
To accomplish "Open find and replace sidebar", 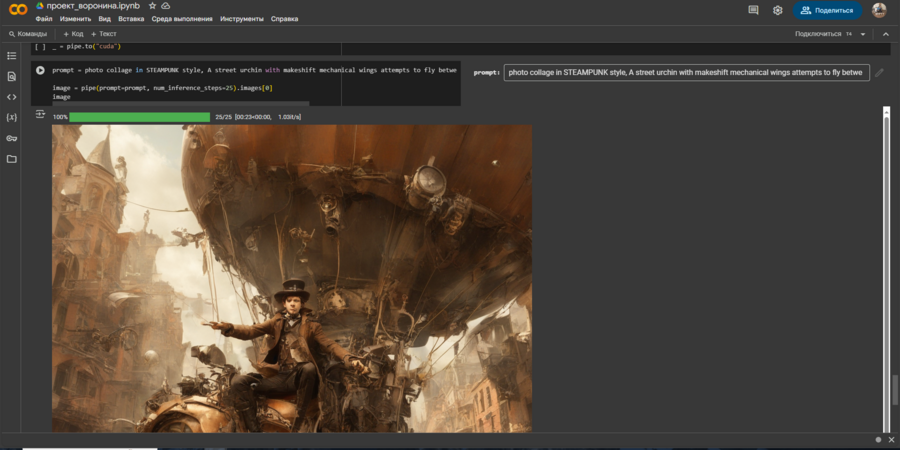I will click(12, 76).
